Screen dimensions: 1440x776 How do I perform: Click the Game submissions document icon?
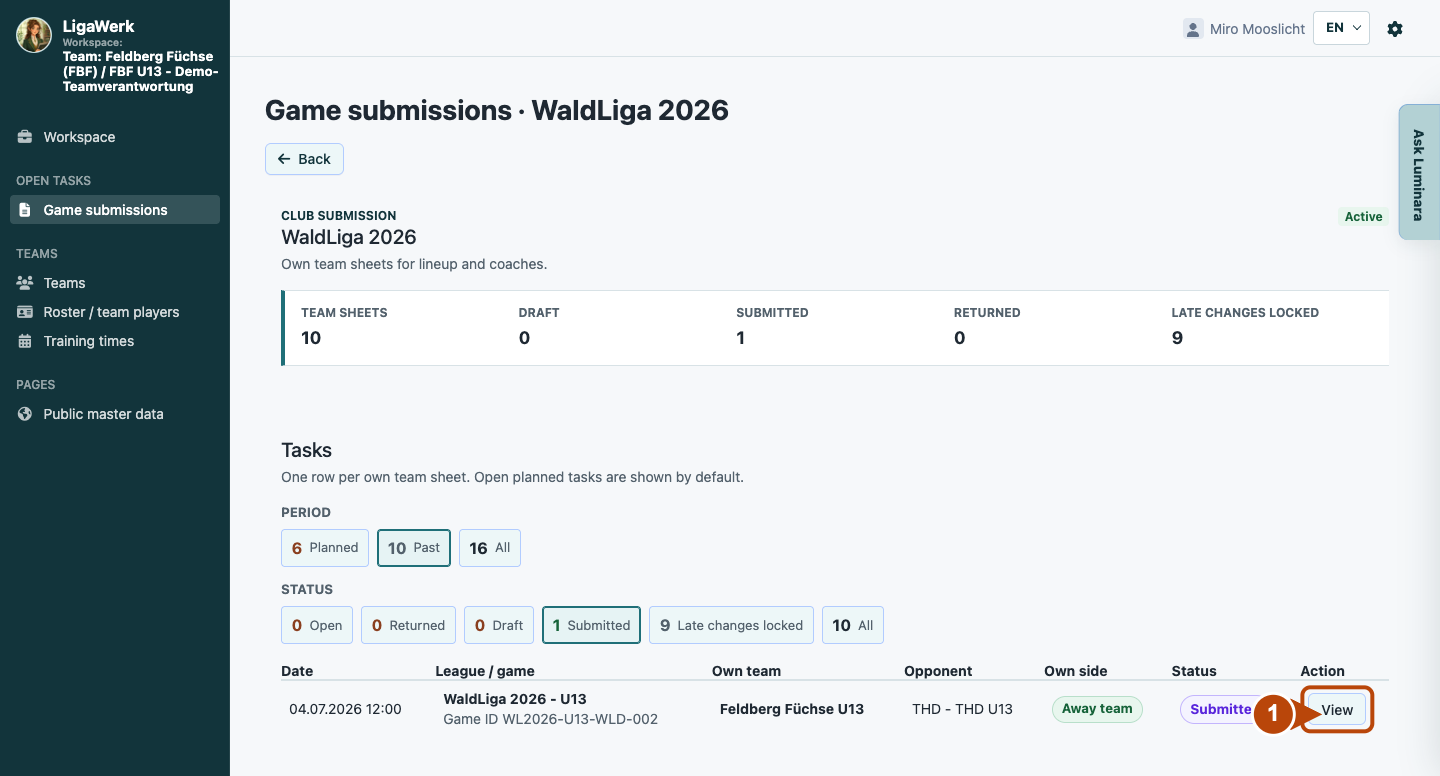tap(25, 210)
